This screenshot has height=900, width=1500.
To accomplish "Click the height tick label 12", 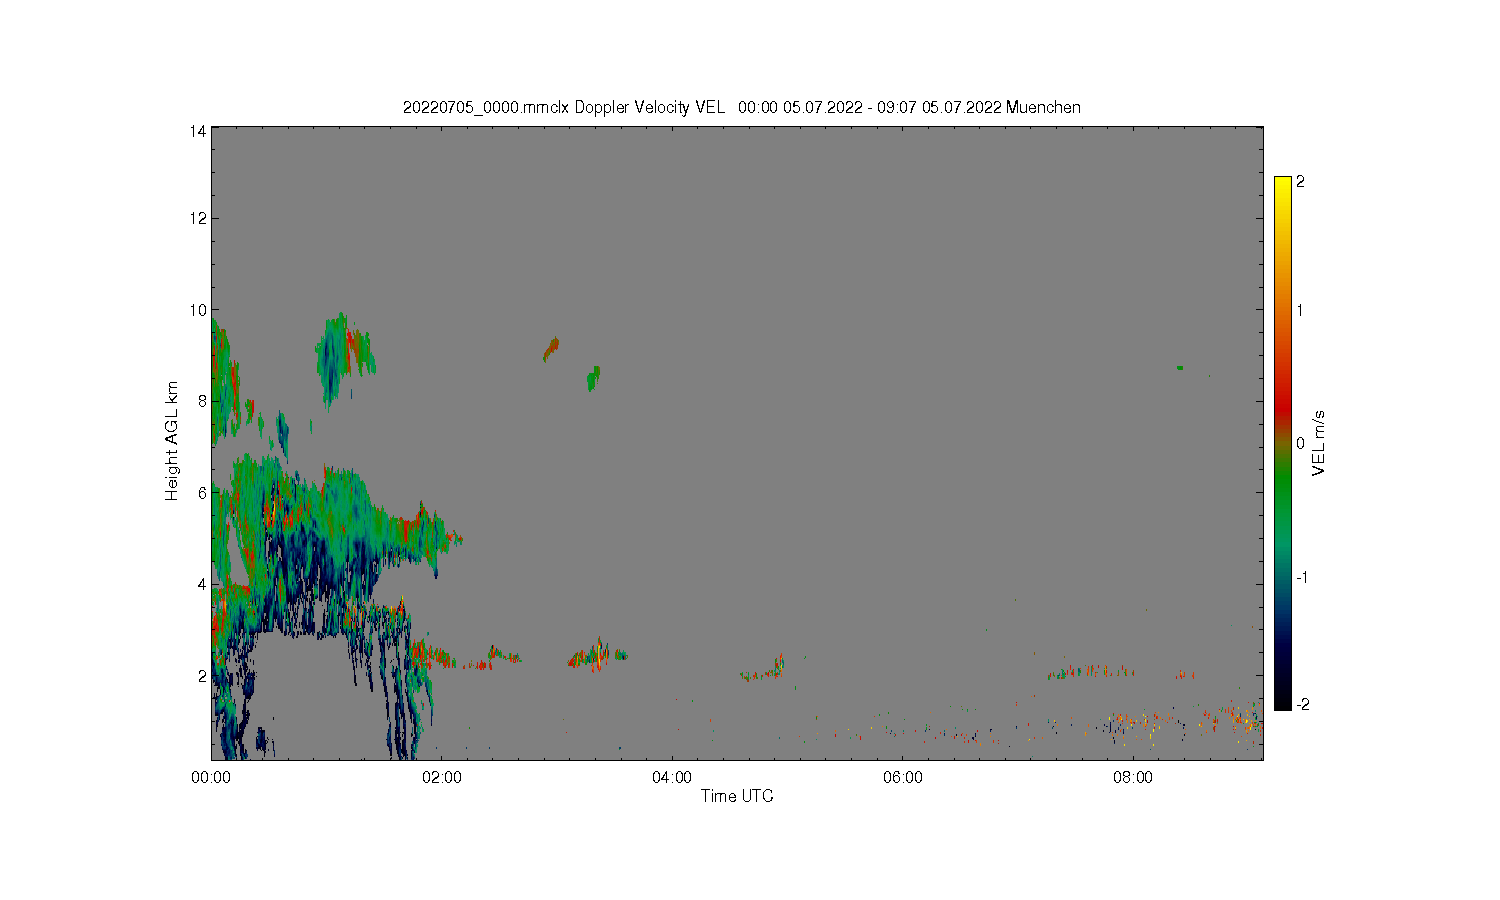I will coord(199,218).
